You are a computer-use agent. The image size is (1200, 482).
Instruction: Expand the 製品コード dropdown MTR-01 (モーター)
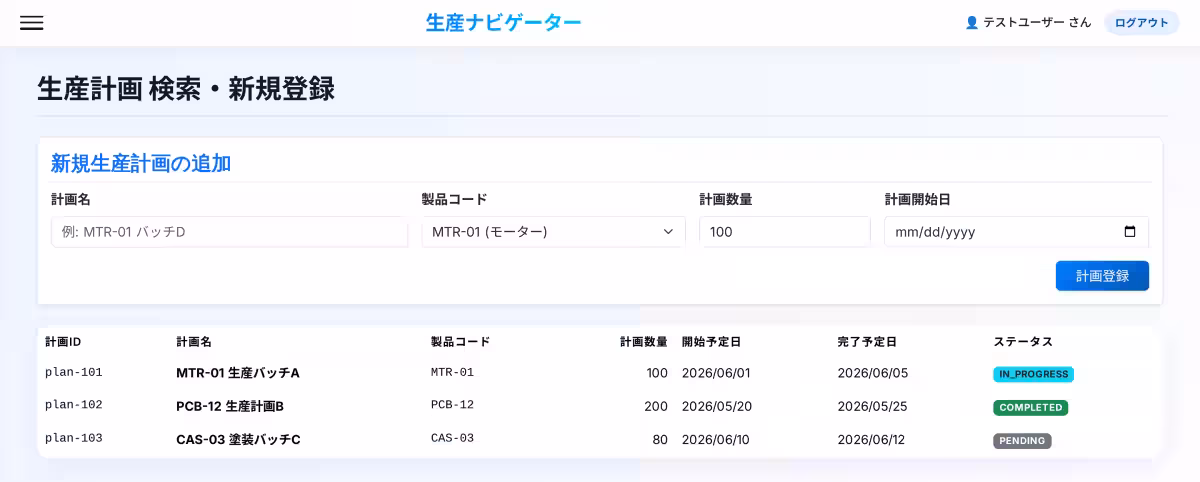pyautogui.click(x=553, y=232)
